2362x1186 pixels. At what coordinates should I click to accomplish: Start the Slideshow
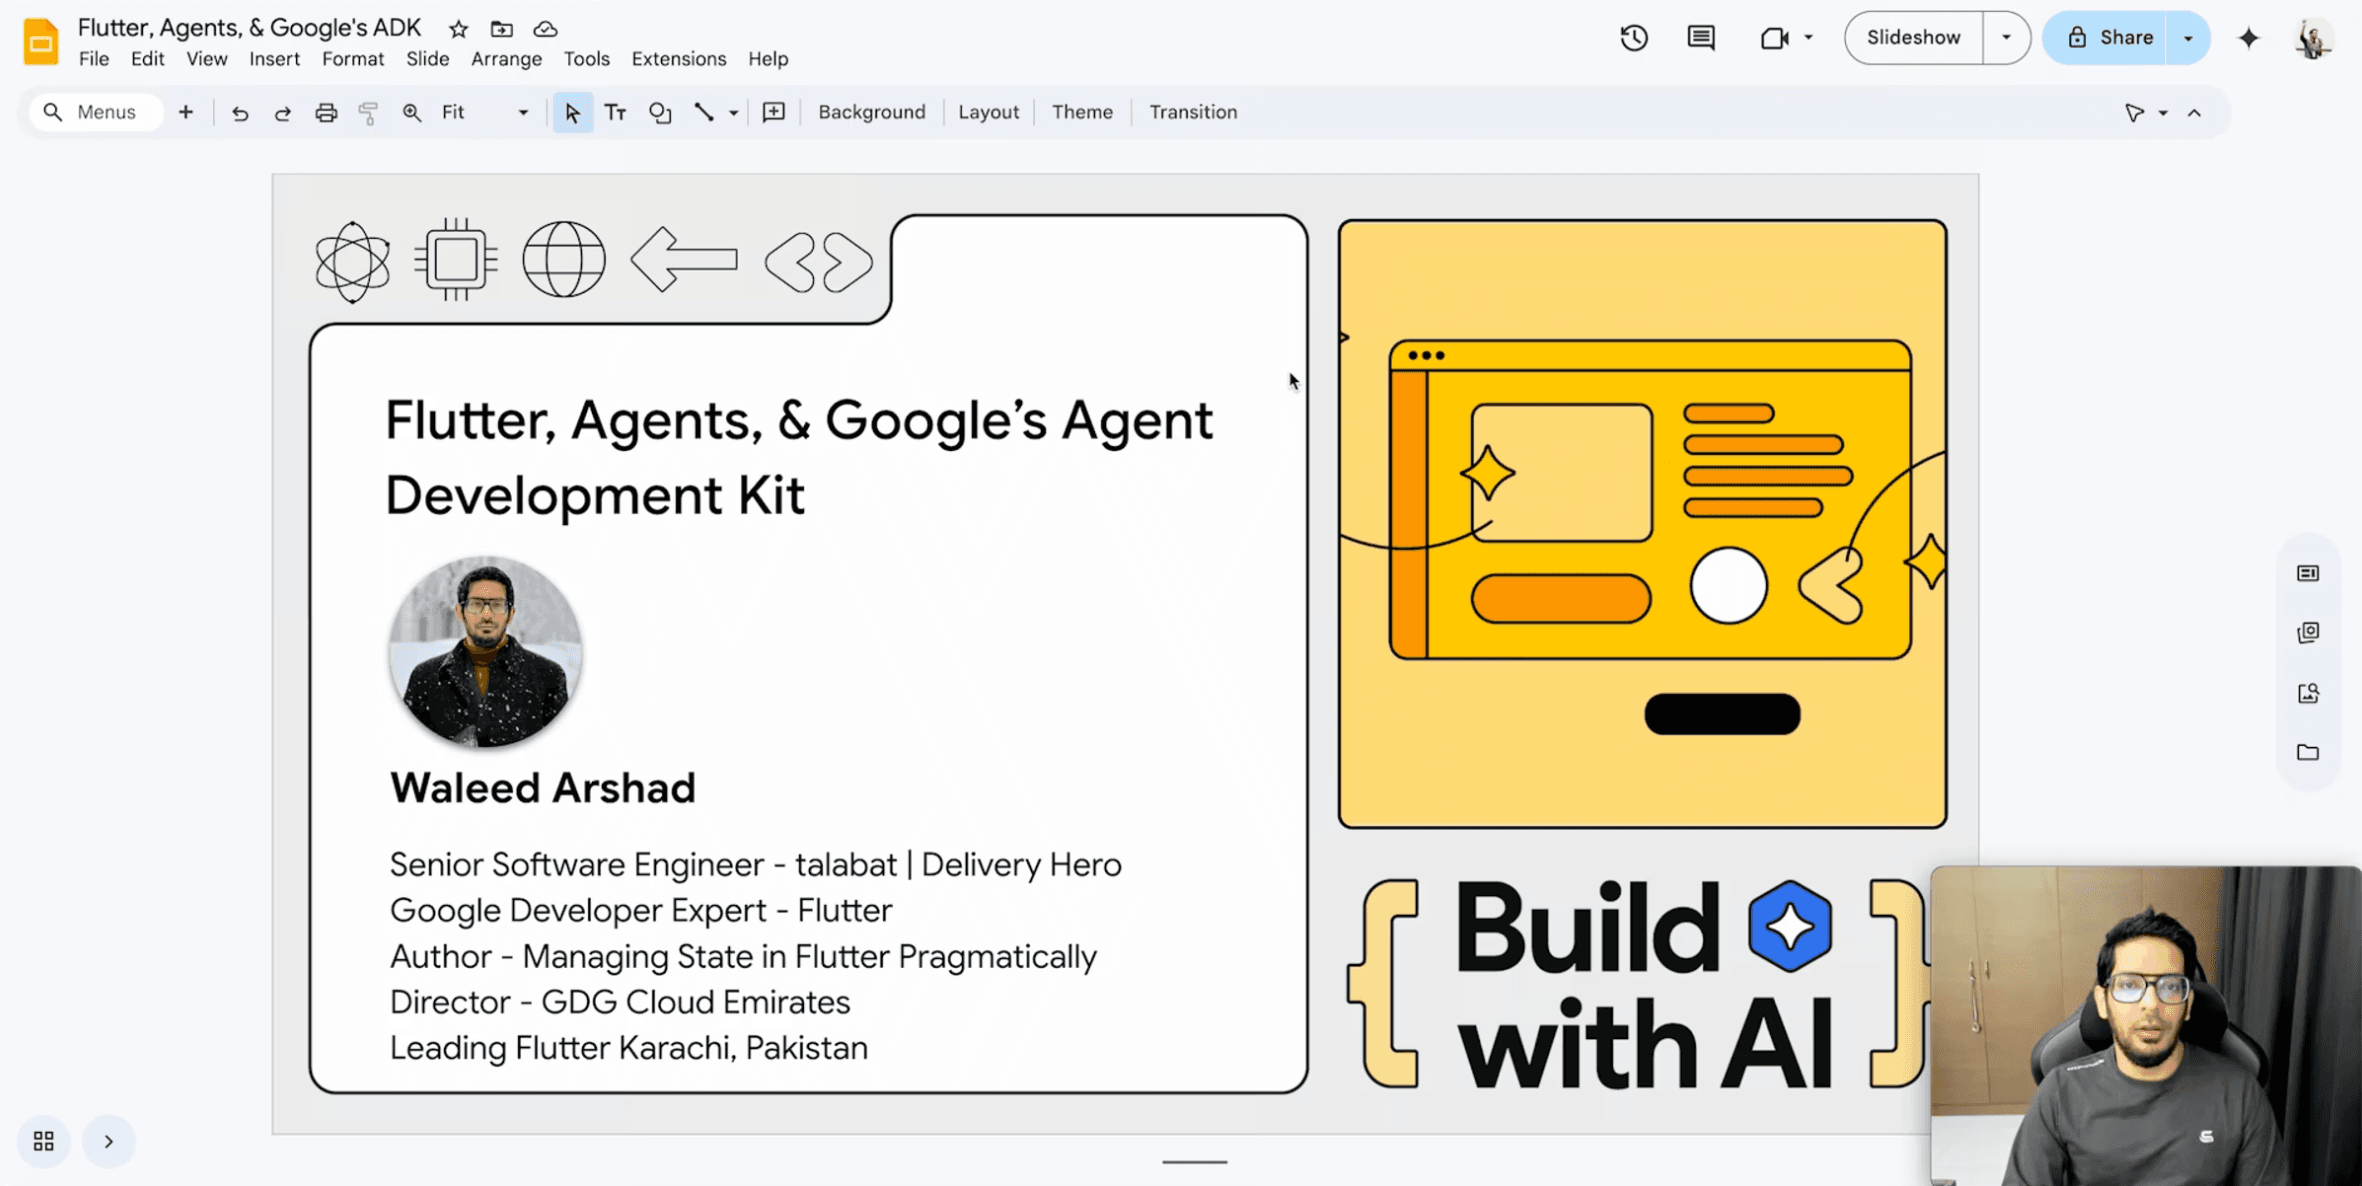click(1913, 38)
